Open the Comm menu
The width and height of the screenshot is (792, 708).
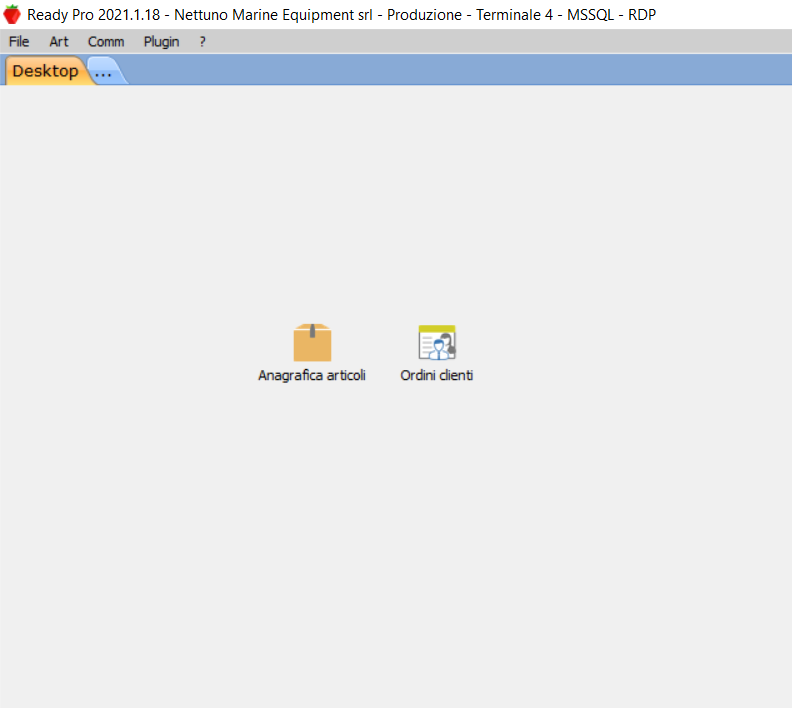tap(106, 41)
